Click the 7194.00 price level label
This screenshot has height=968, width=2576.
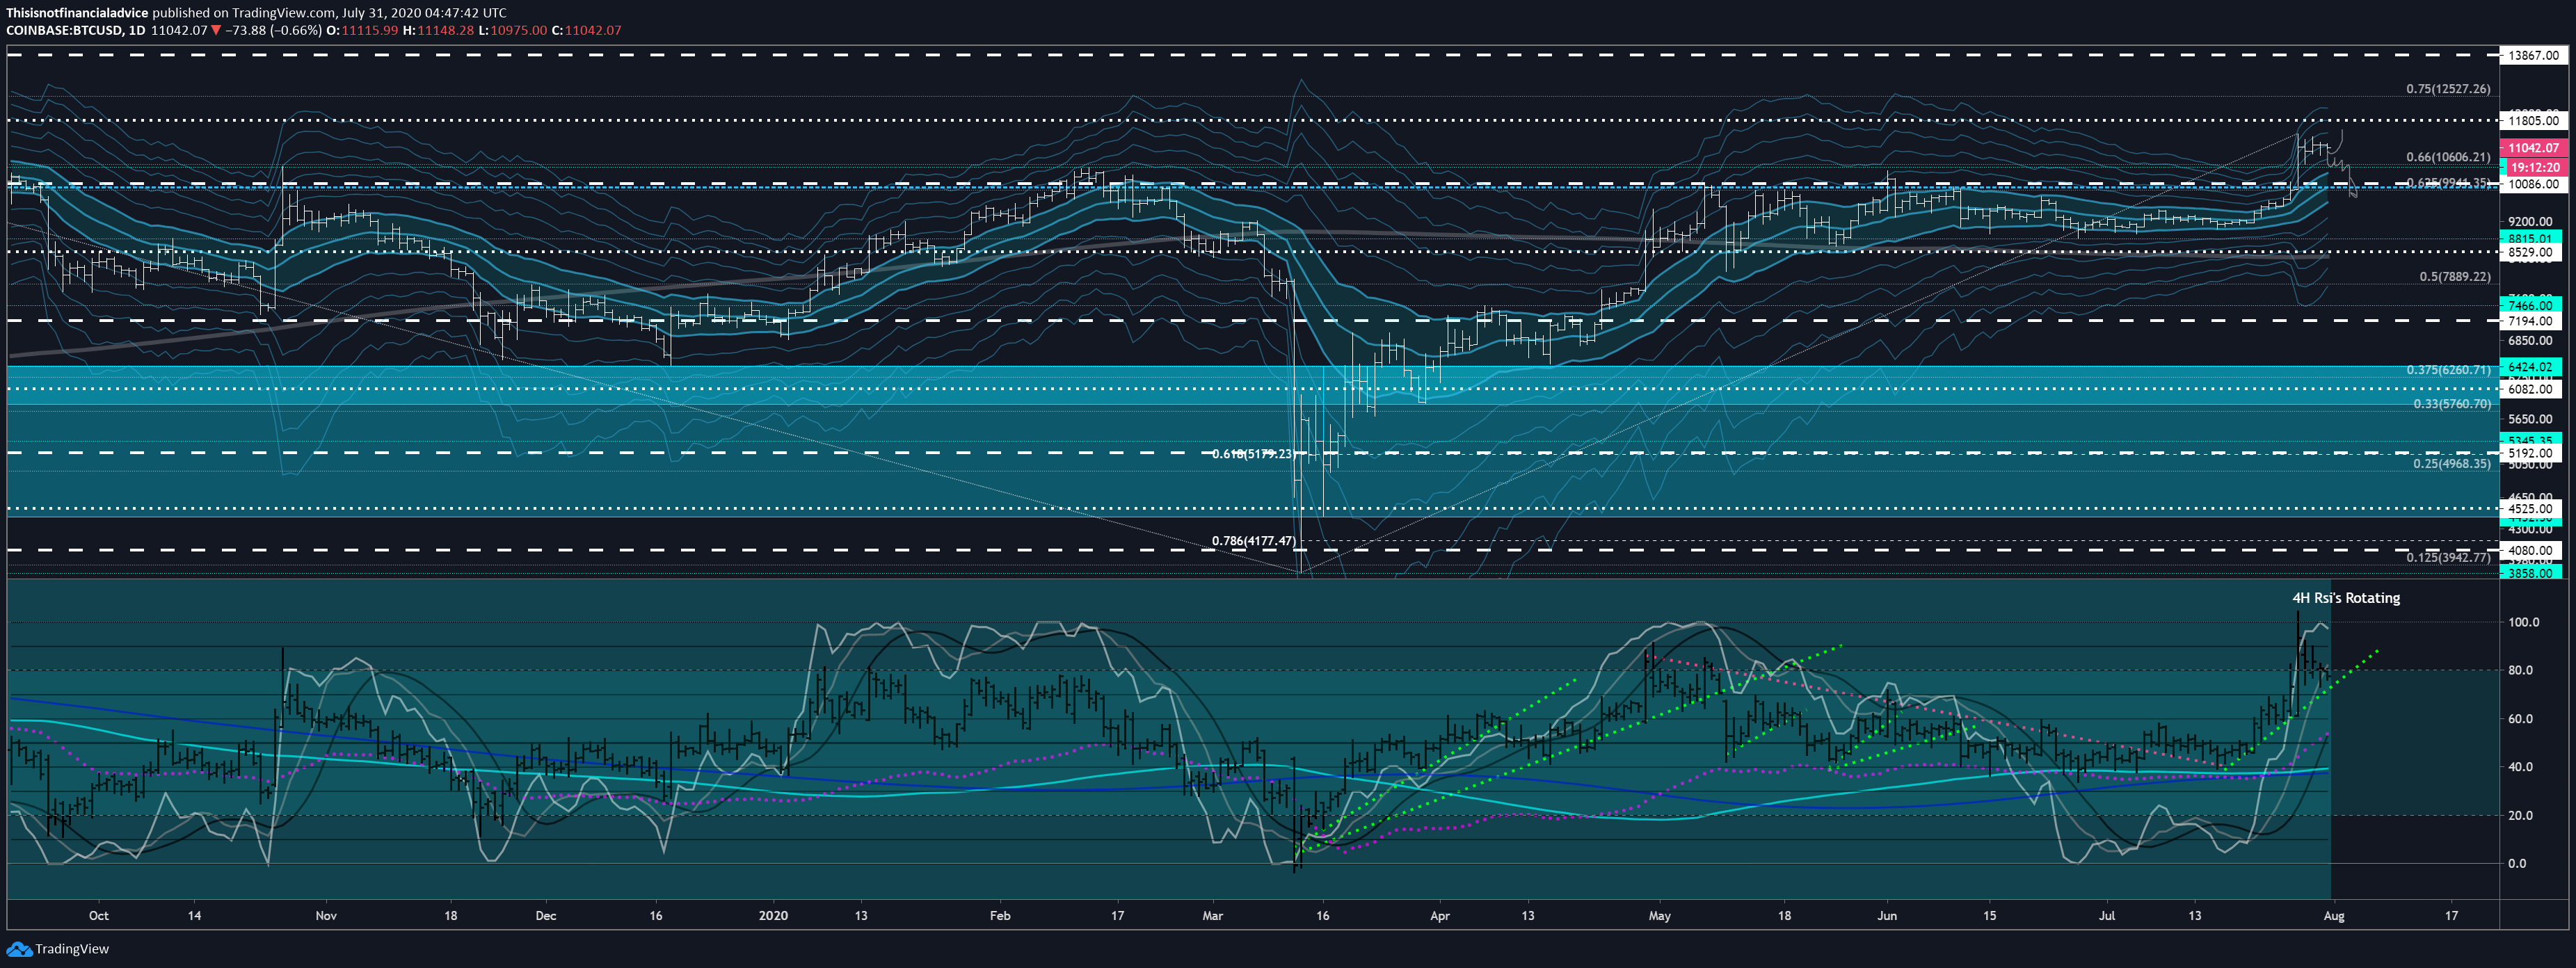click(x=2532, y=321)
